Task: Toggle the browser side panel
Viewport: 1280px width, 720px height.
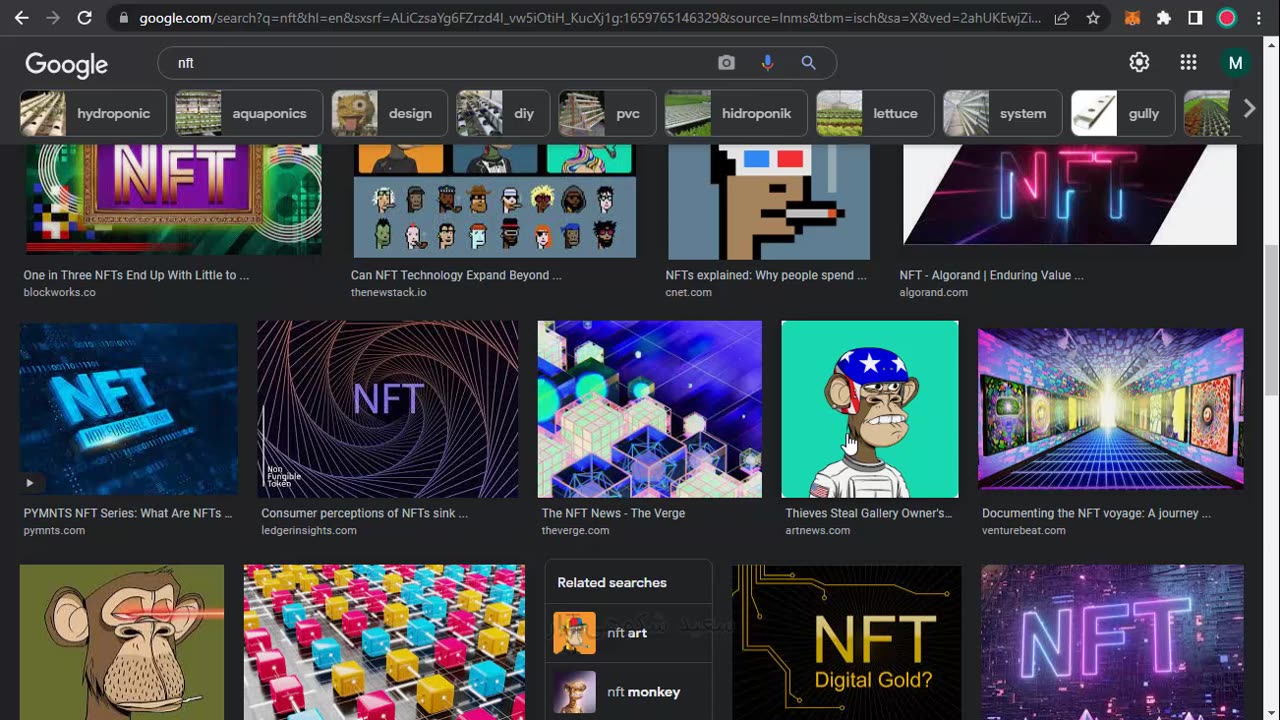Action: point(1195,18)
